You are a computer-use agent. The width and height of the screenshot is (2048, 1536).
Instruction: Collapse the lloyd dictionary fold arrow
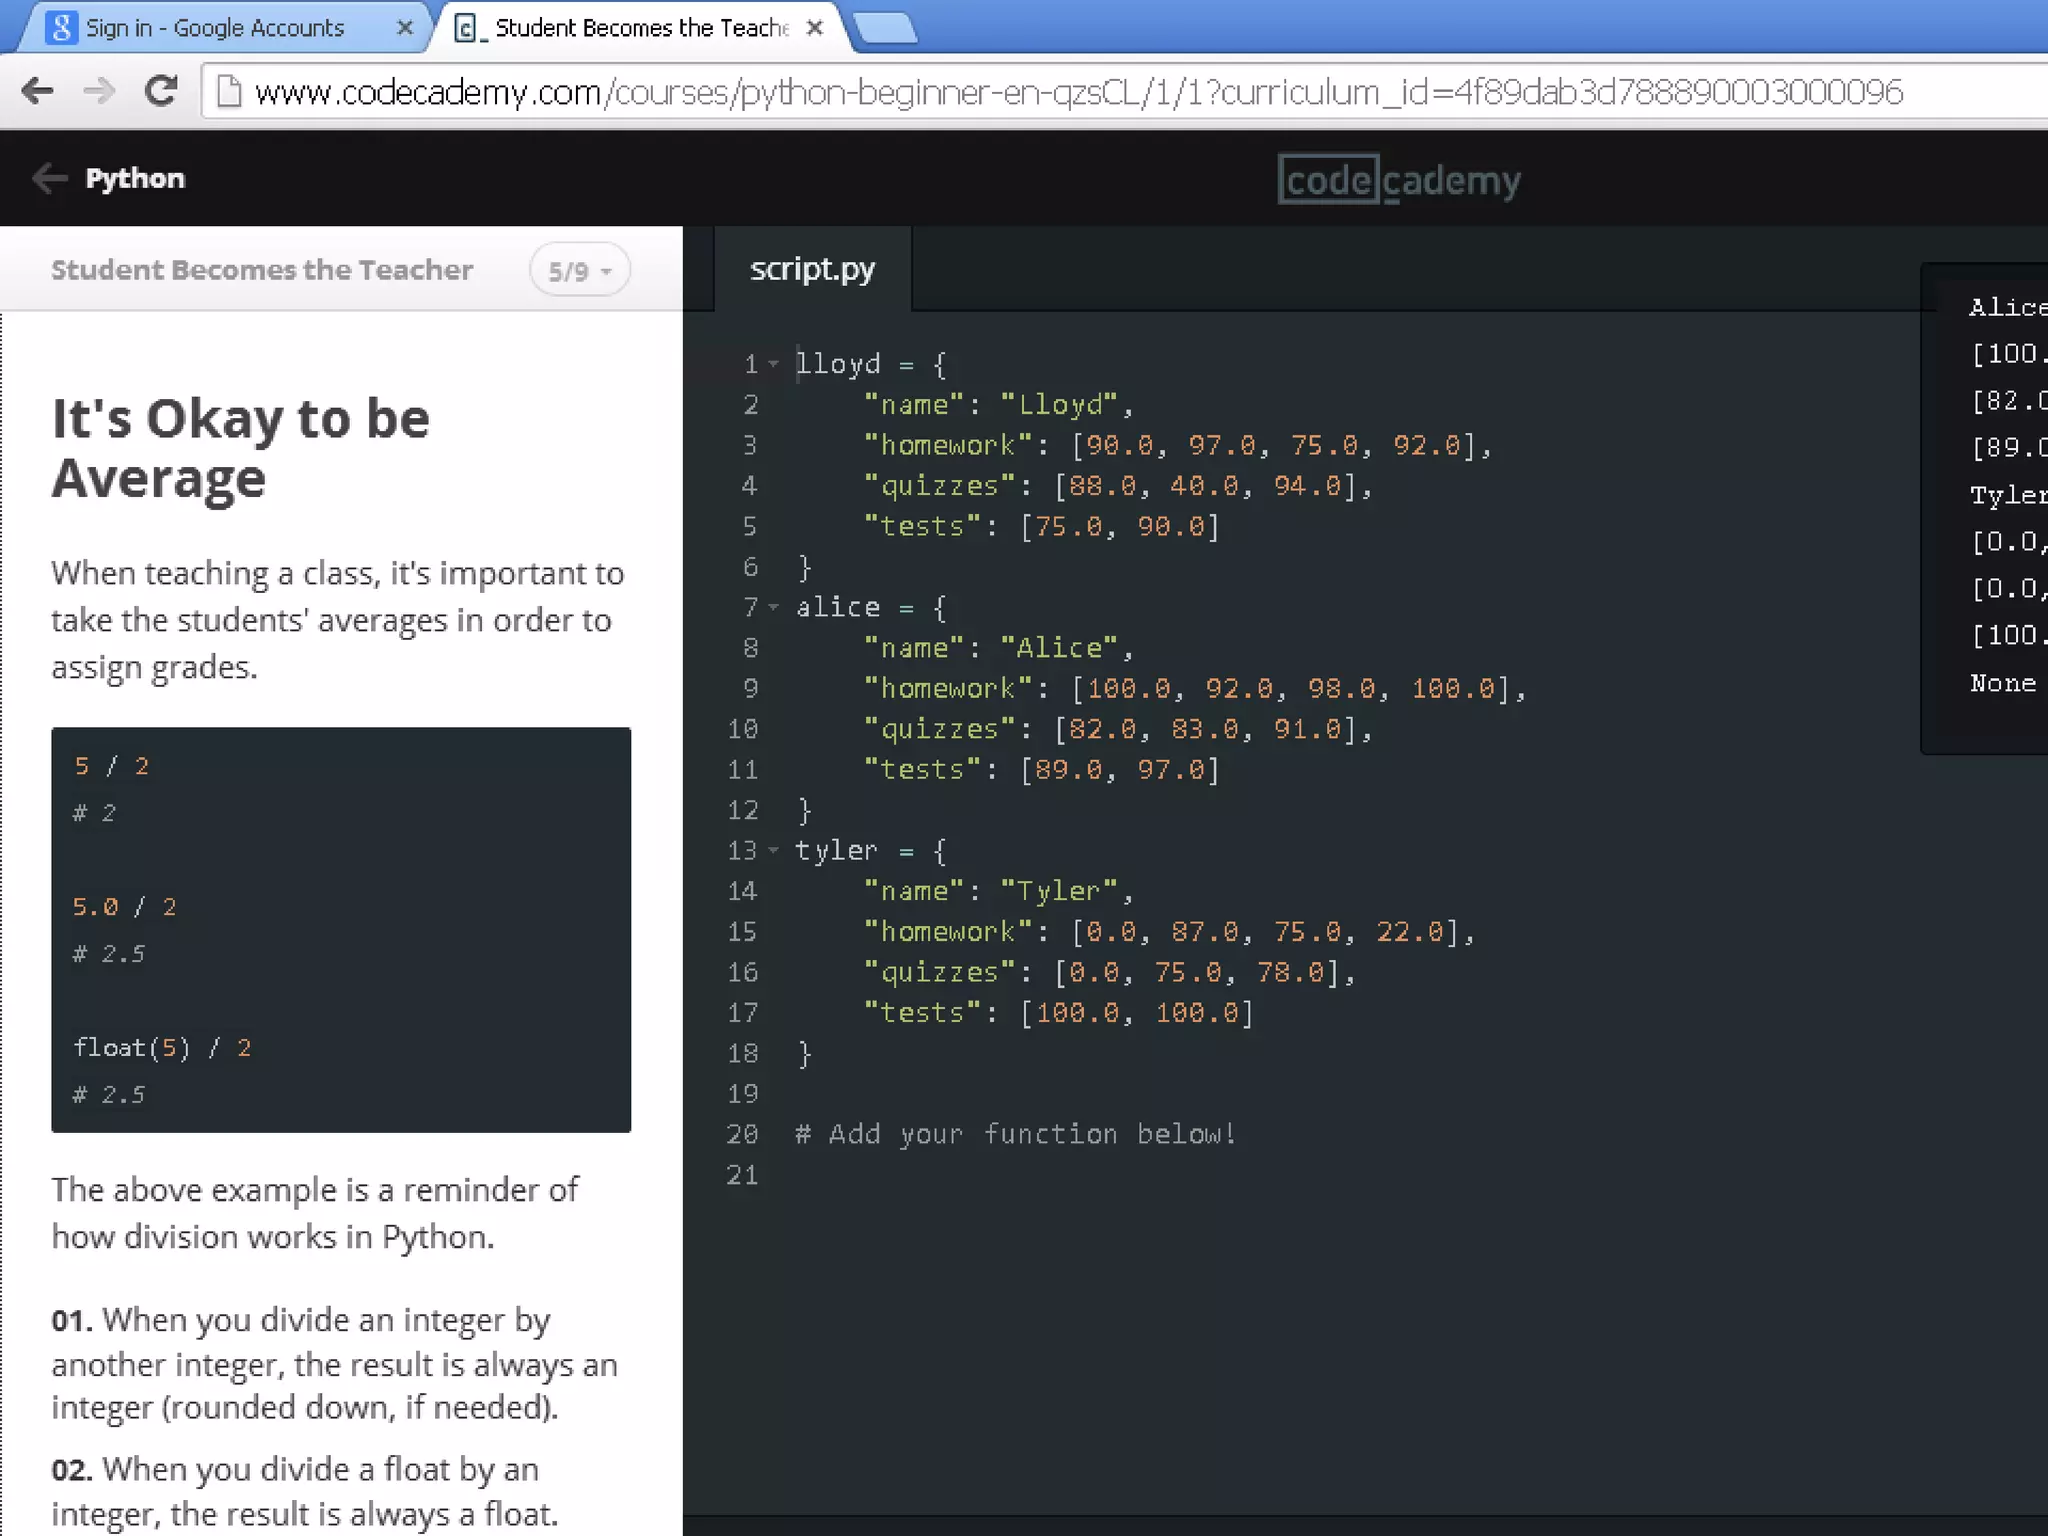[x=773, y=364]
